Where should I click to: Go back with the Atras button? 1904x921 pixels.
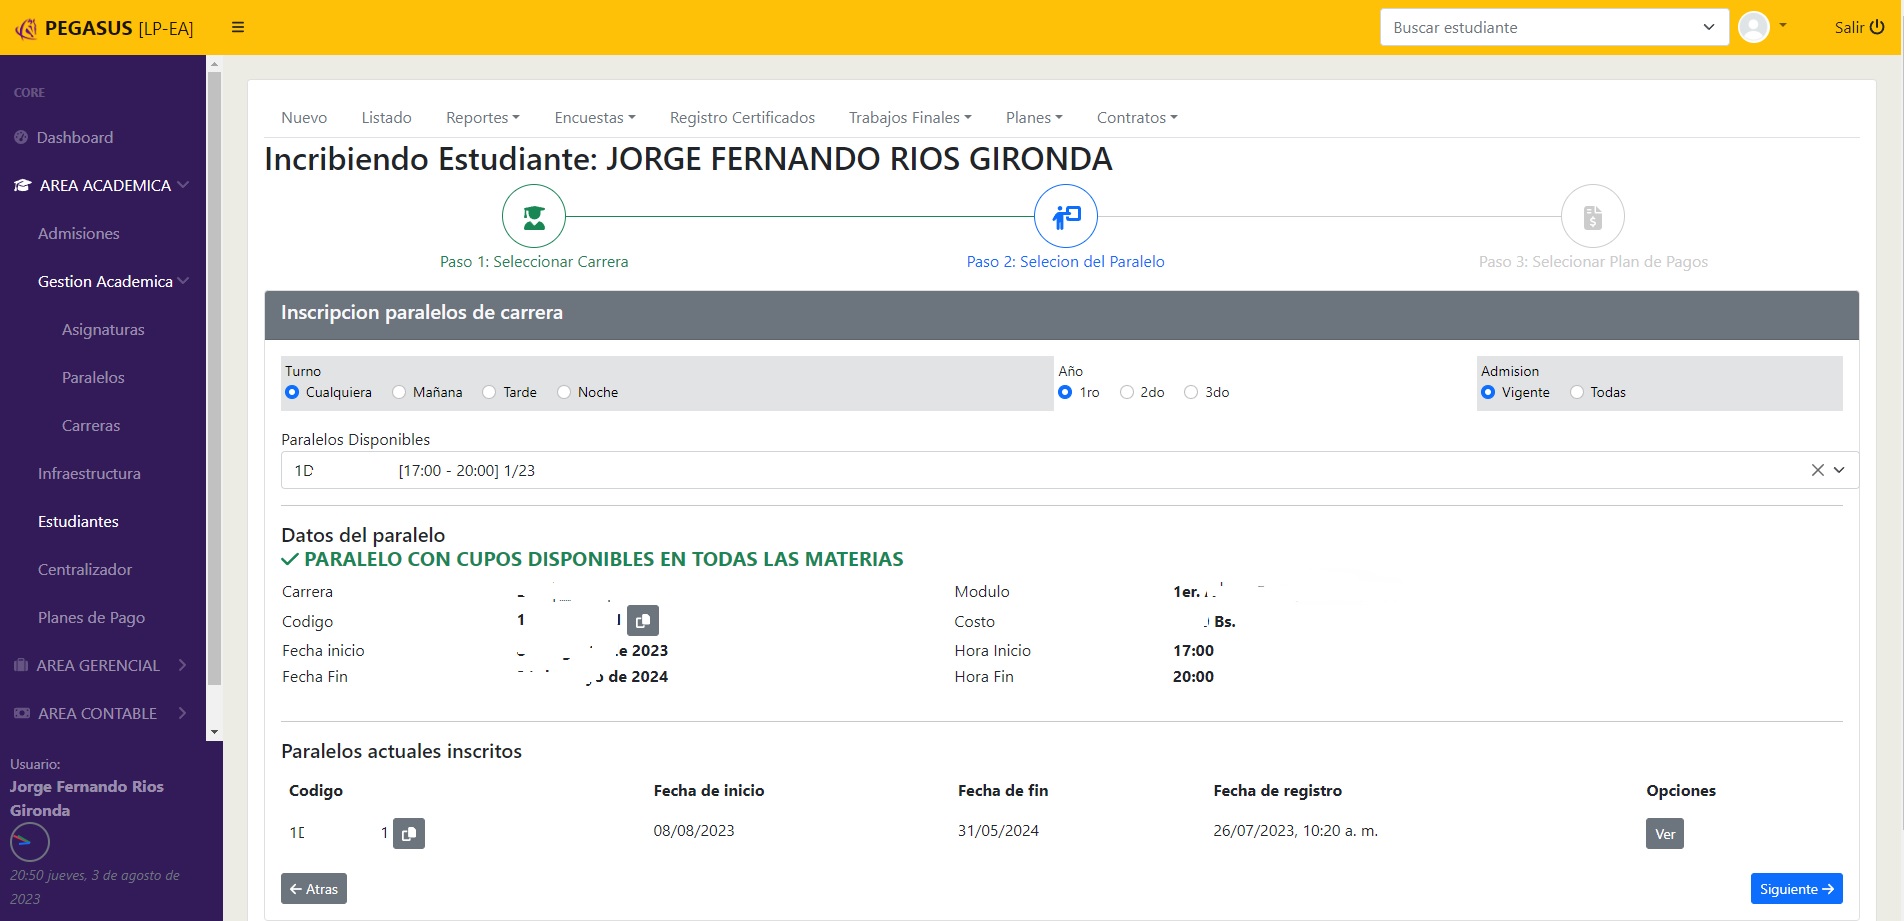coord(314,889)
